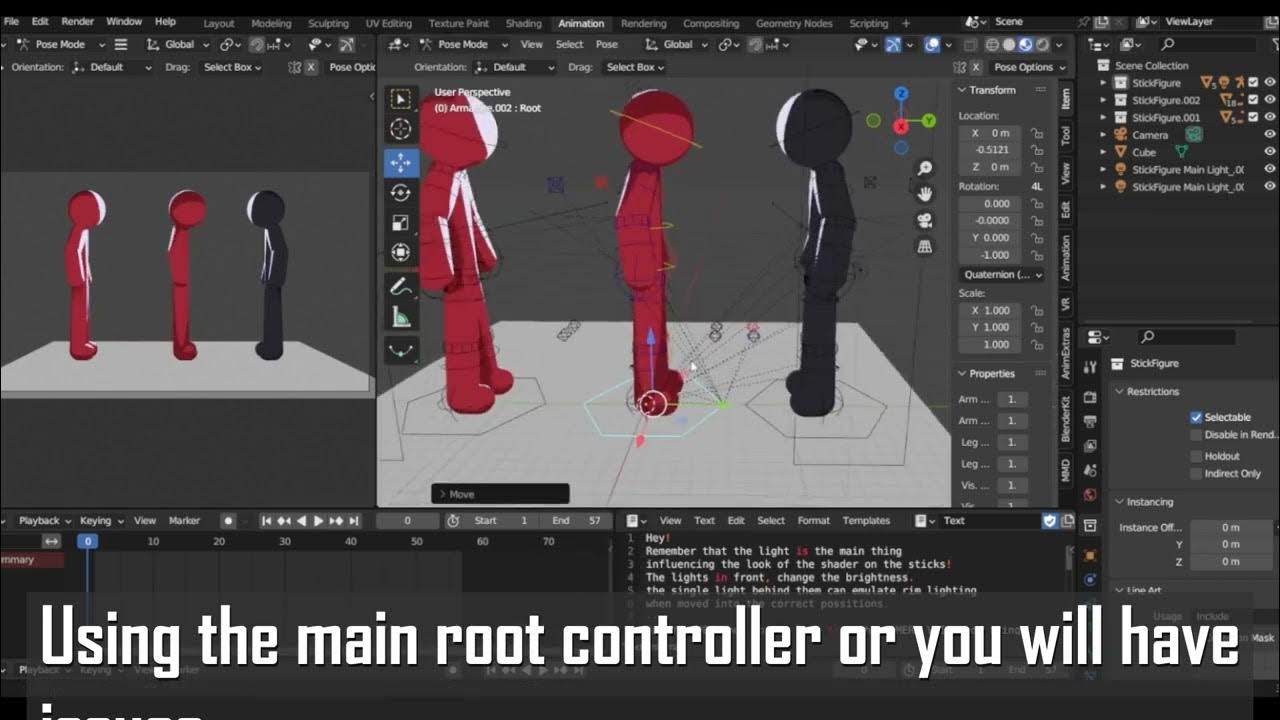The width and height of the screenshot is (1280, 720).
Task: Switch to the Shading workspace tab
Action: point(523,23)
